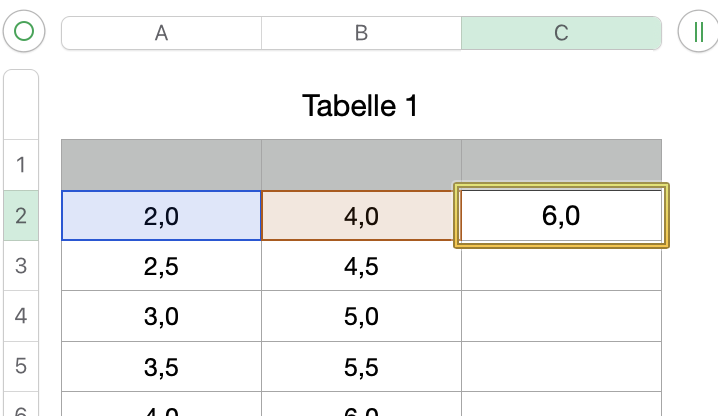This screenshot has width=718, height=416.
Task: Click the table title "Tabelle 1"
Action: 360,105
